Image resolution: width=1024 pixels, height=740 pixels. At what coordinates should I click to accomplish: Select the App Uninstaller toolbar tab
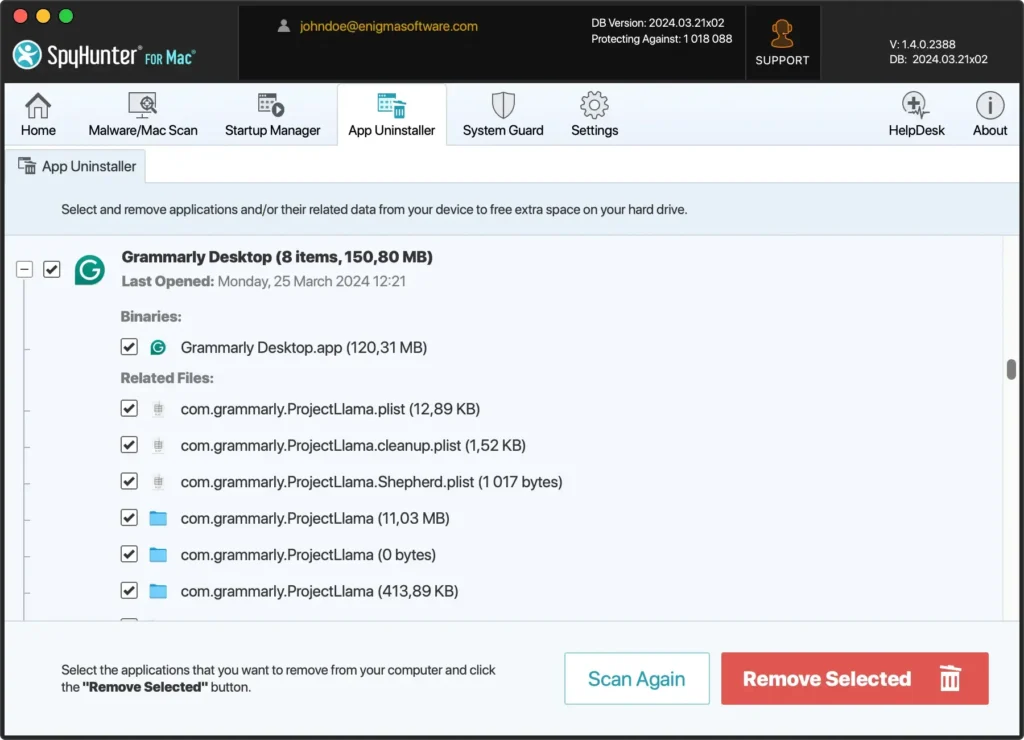tap(391, 114)
